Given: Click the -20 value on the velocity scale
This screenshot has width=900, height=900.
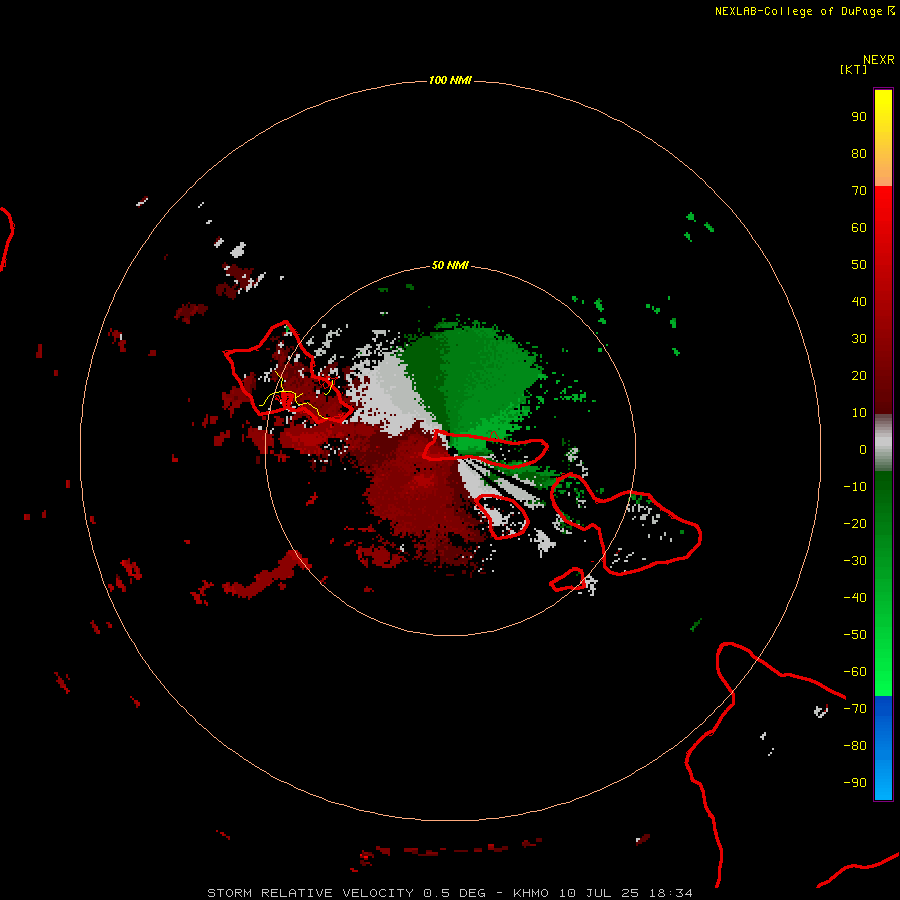Looking at the screenshot, I should tap(855, 524).
